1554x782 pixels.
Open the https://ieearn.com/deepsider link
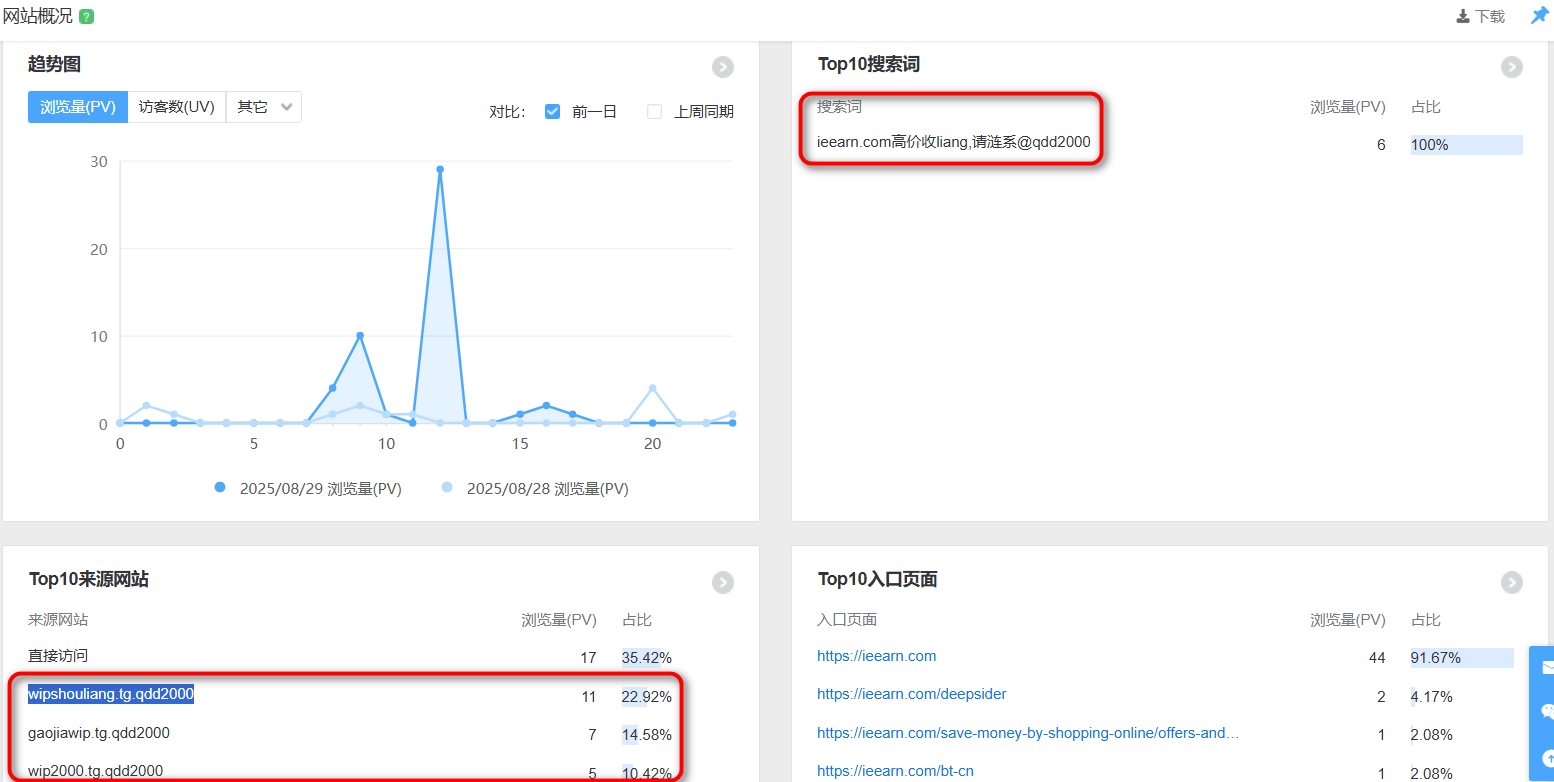click(911, 695)
